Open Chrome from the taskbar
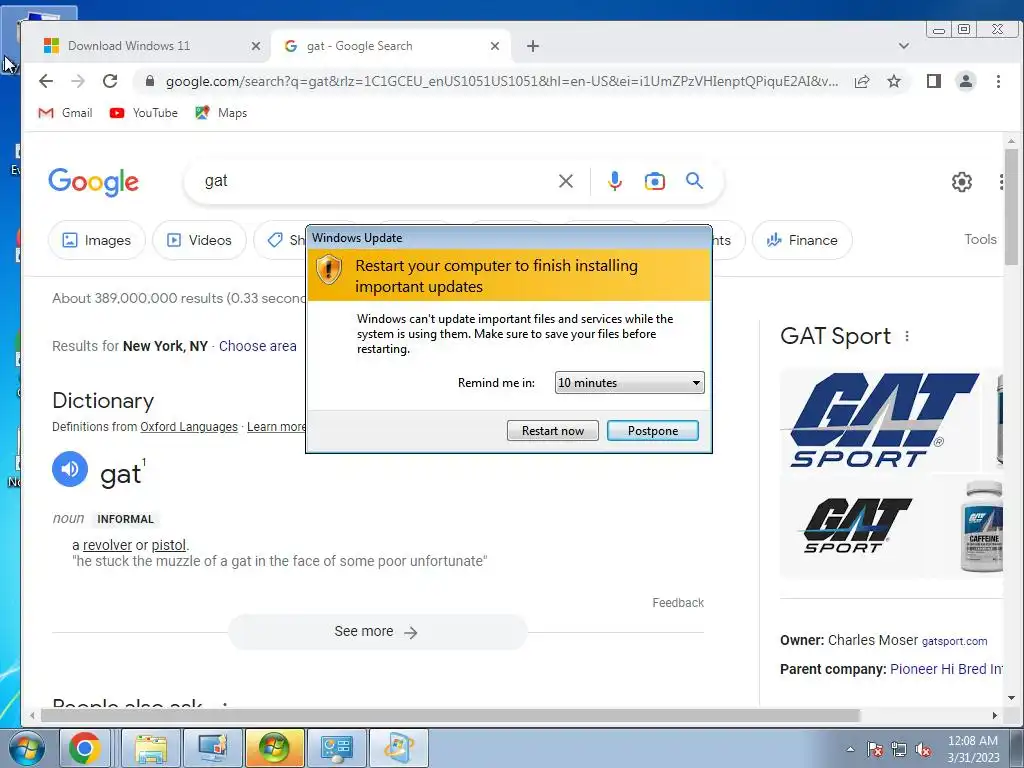The width and height of the screenshot is (1024, 768). click(84, 748)
